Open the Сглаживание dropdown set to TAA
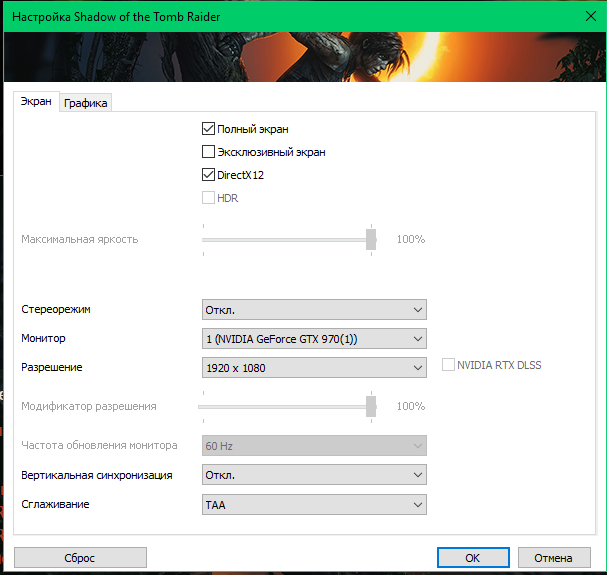Screen dimensions: 607x575 coord(314,504)
